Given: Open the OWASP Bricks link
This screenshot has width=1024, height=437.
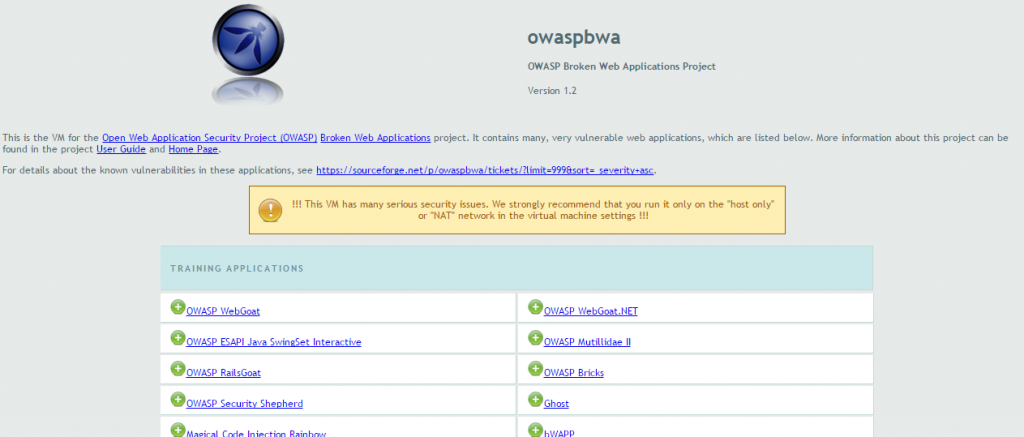Looking at the screenshot, I should coord(573,373).
